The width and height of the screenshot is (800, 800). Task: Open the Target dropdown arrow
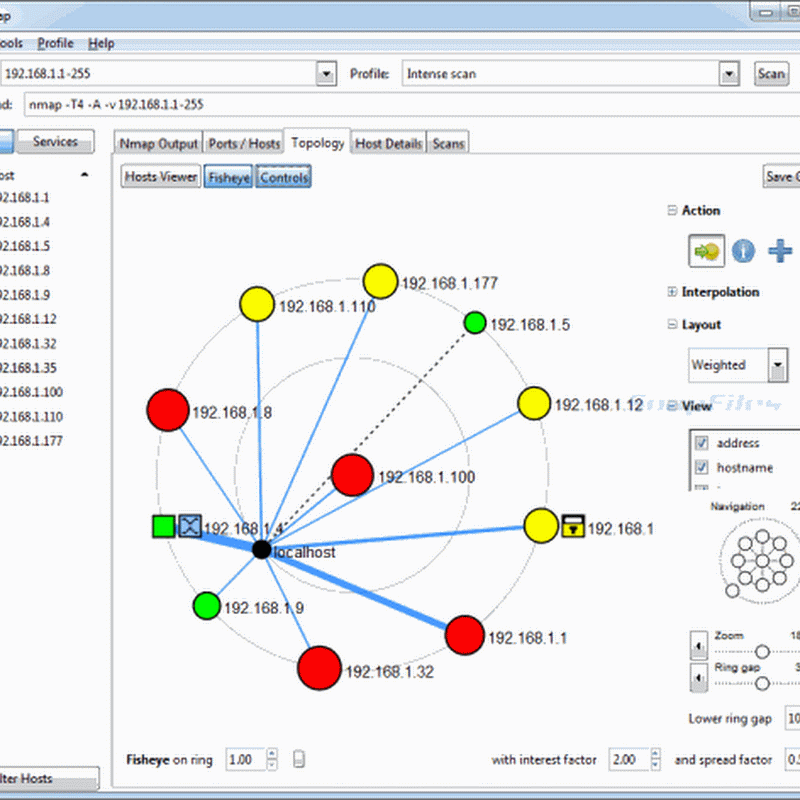click(x=326, y=74)
